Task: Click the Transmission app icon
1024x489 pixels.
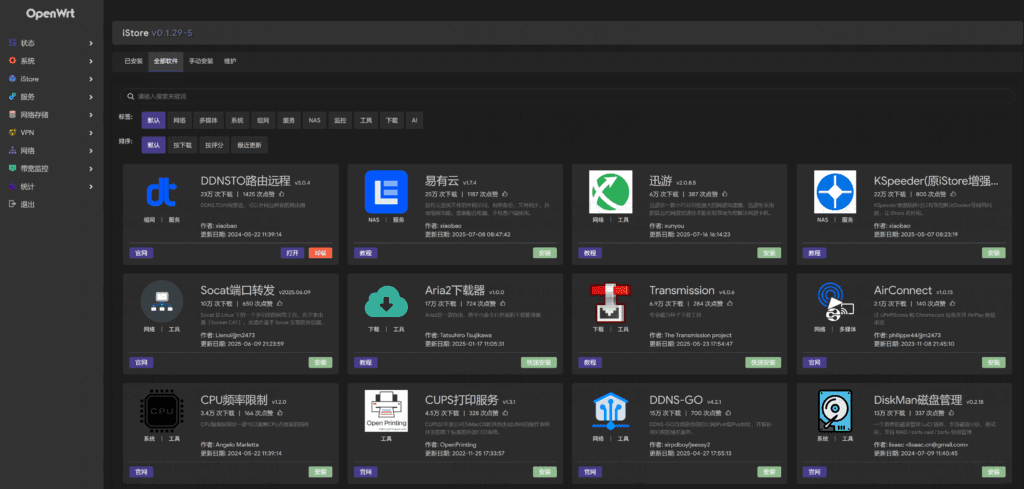Action: pyautogui.click(x=611, y=301)
